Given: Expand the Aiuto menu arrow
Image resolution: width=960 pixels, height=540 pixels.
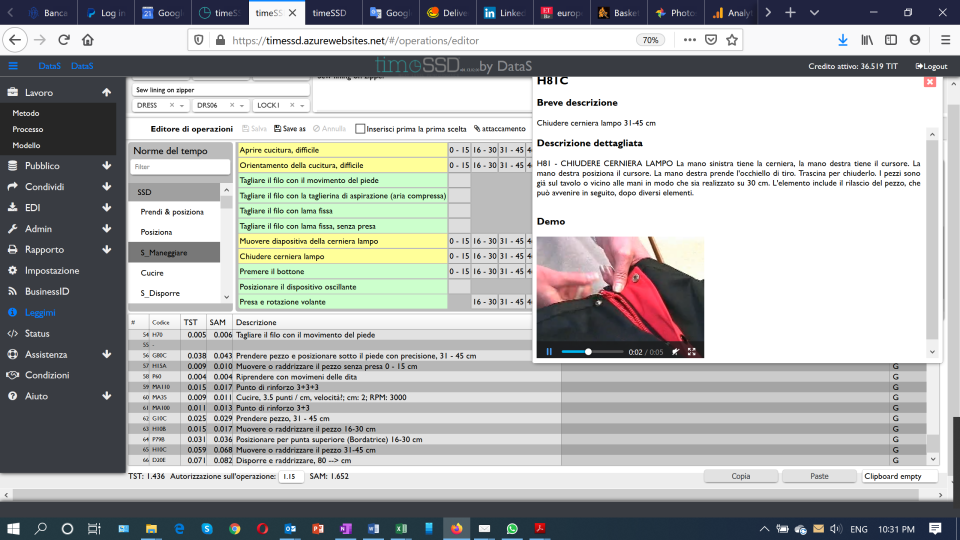Looking at the screenshot, I should tap(107, 396).
